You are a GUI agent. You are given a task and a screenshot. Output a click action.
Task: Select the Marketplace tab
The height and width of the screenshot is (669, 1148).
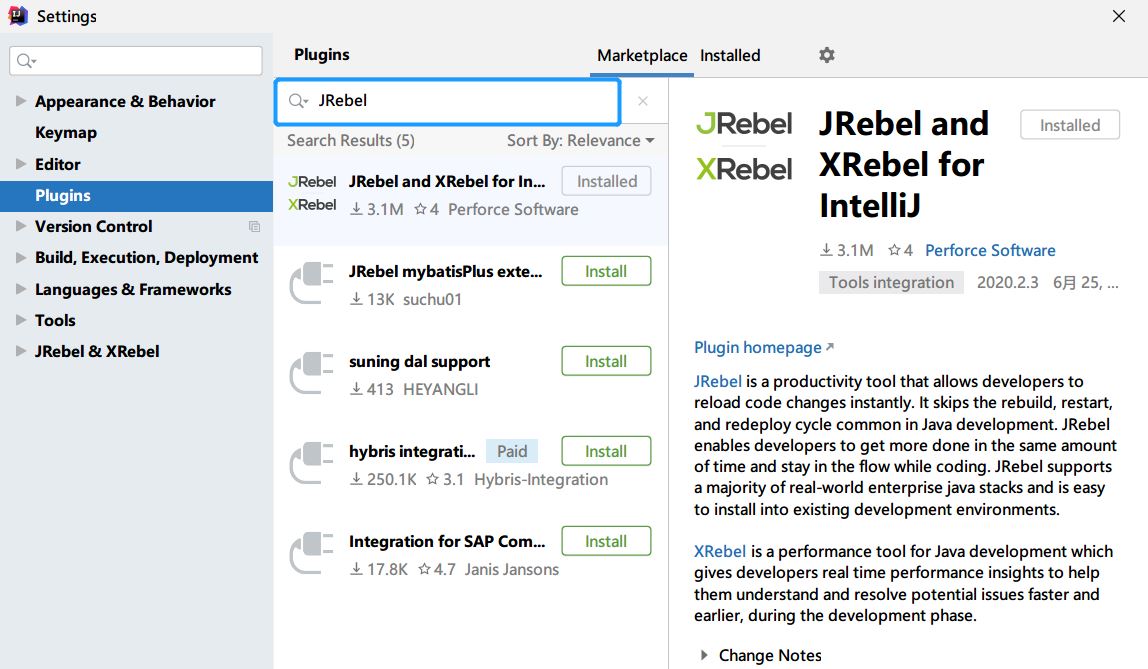click(x=641, y=55)
